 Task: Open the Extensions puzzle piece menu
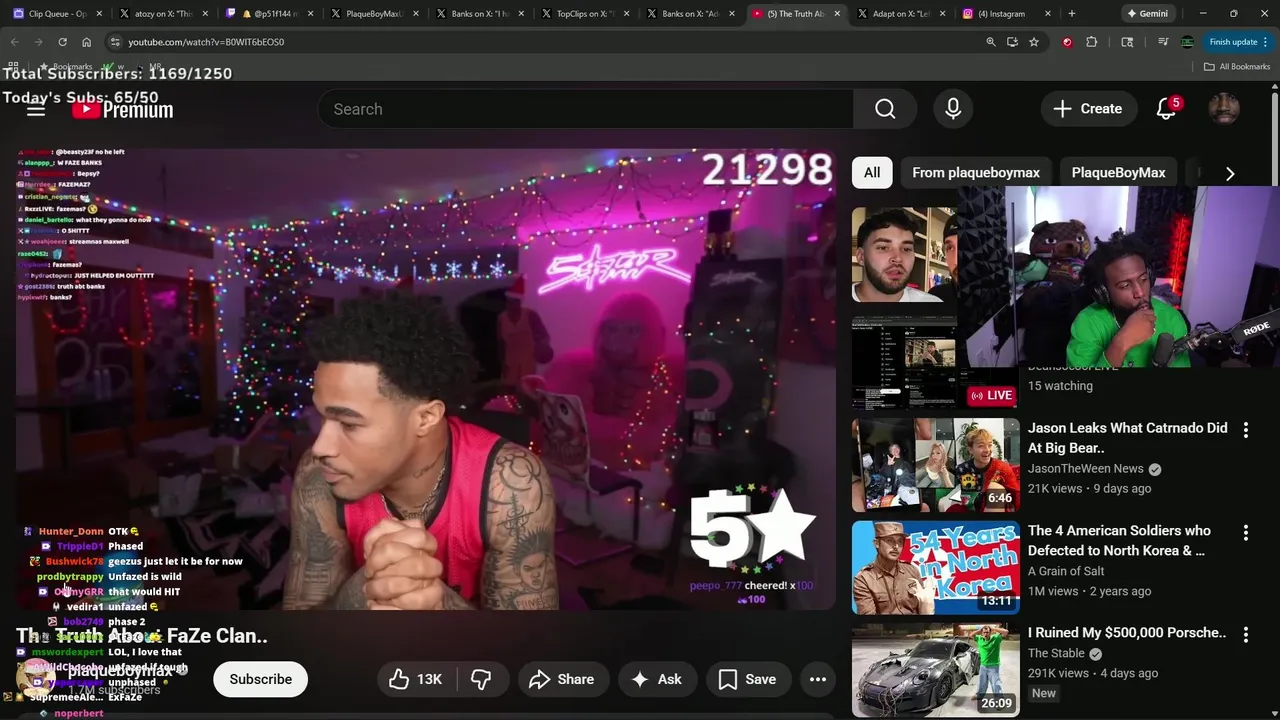coord(1091,42)
